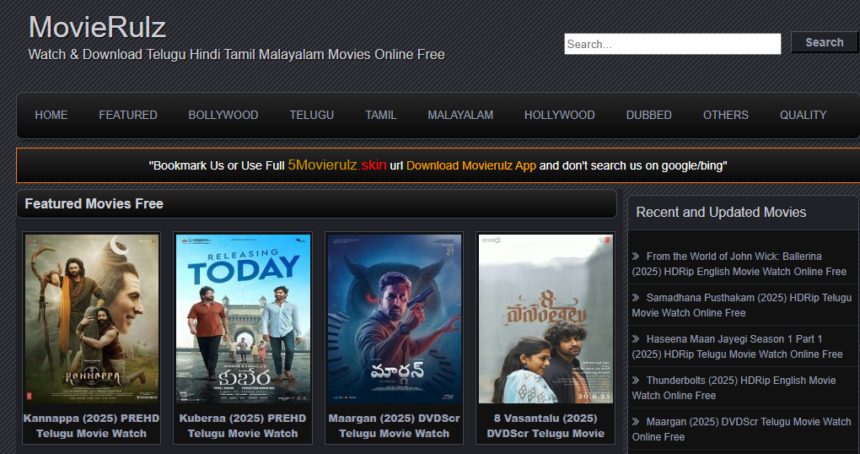
Task: Open the 8 Vasantalu movie poster
Action: [546, 319]
